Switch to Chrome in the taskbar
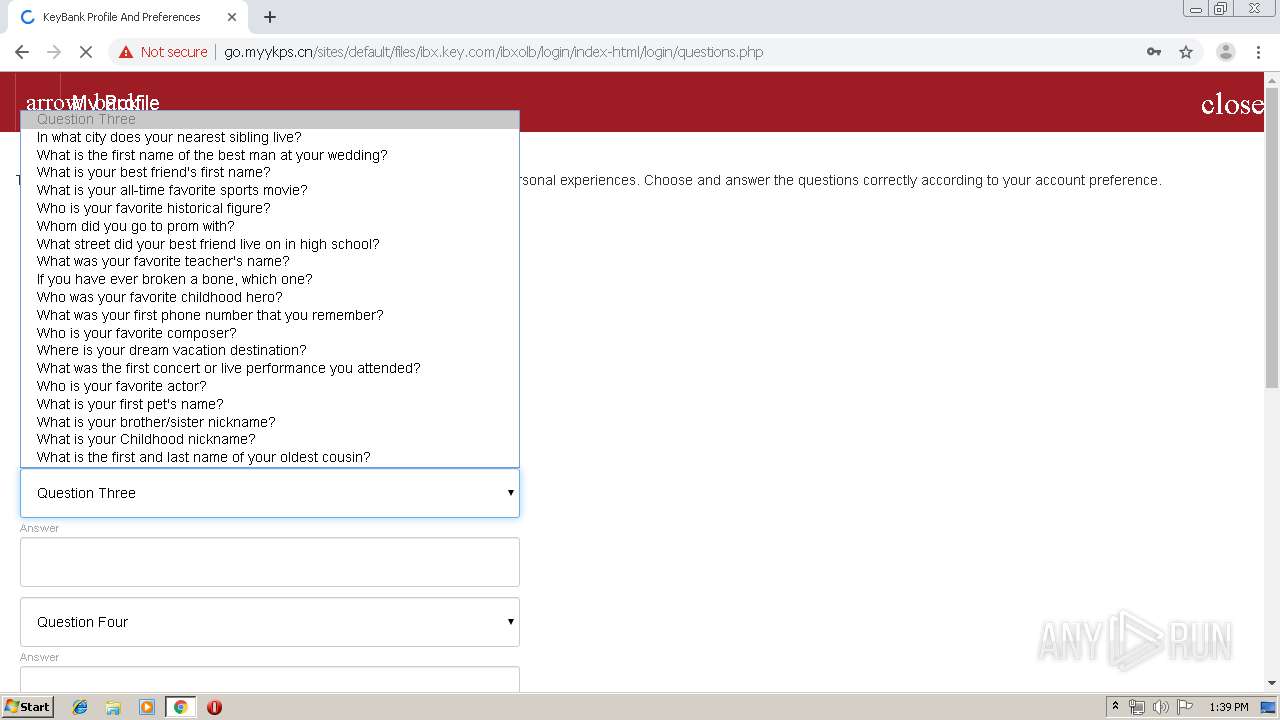Image resolution: width=1280 pixels, height=720 pixels. click(x=180, y=707)
